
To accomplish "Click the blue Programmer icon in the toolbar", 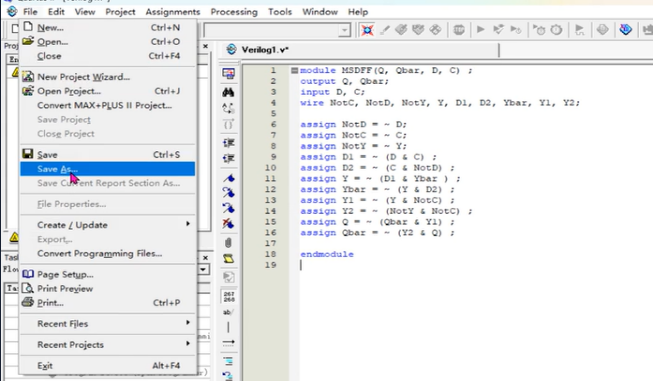I will point(626,30).
